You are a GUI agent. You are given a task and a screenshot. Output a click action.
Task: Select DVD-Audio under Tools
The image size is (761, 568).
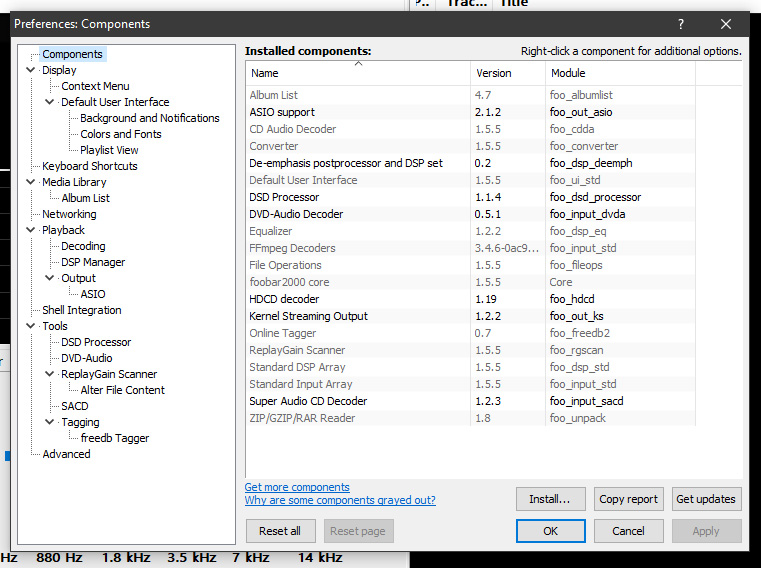pos(86,358)
